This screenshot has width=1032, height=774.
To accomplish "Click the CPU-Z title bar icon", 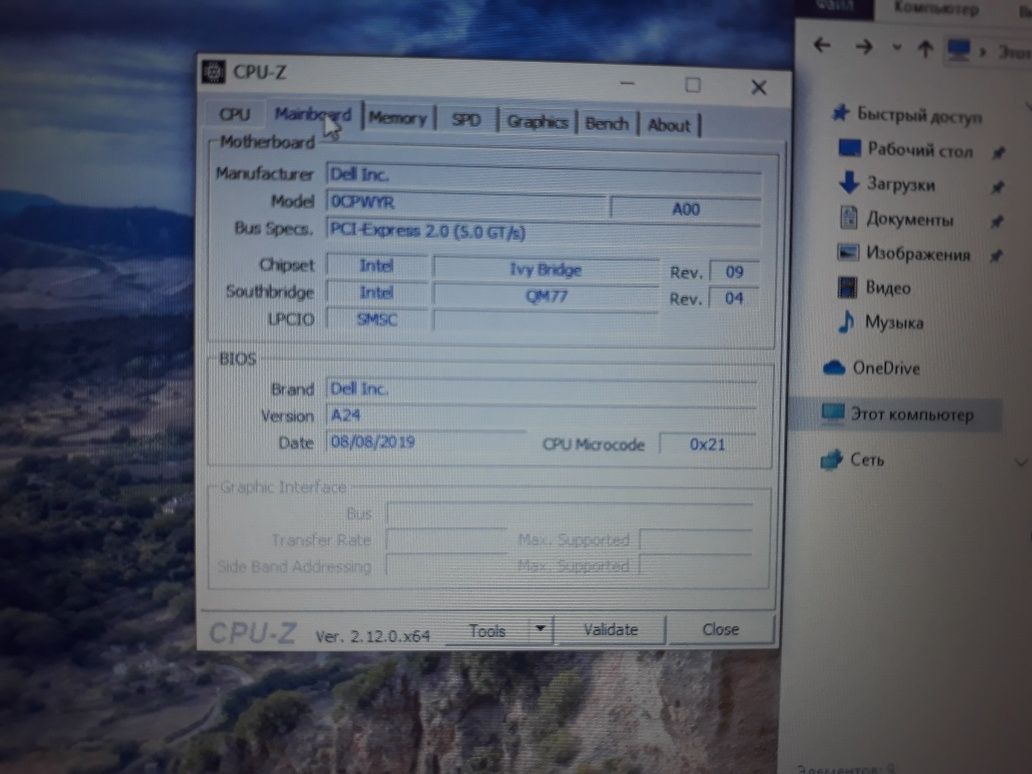I will (213, 72).
